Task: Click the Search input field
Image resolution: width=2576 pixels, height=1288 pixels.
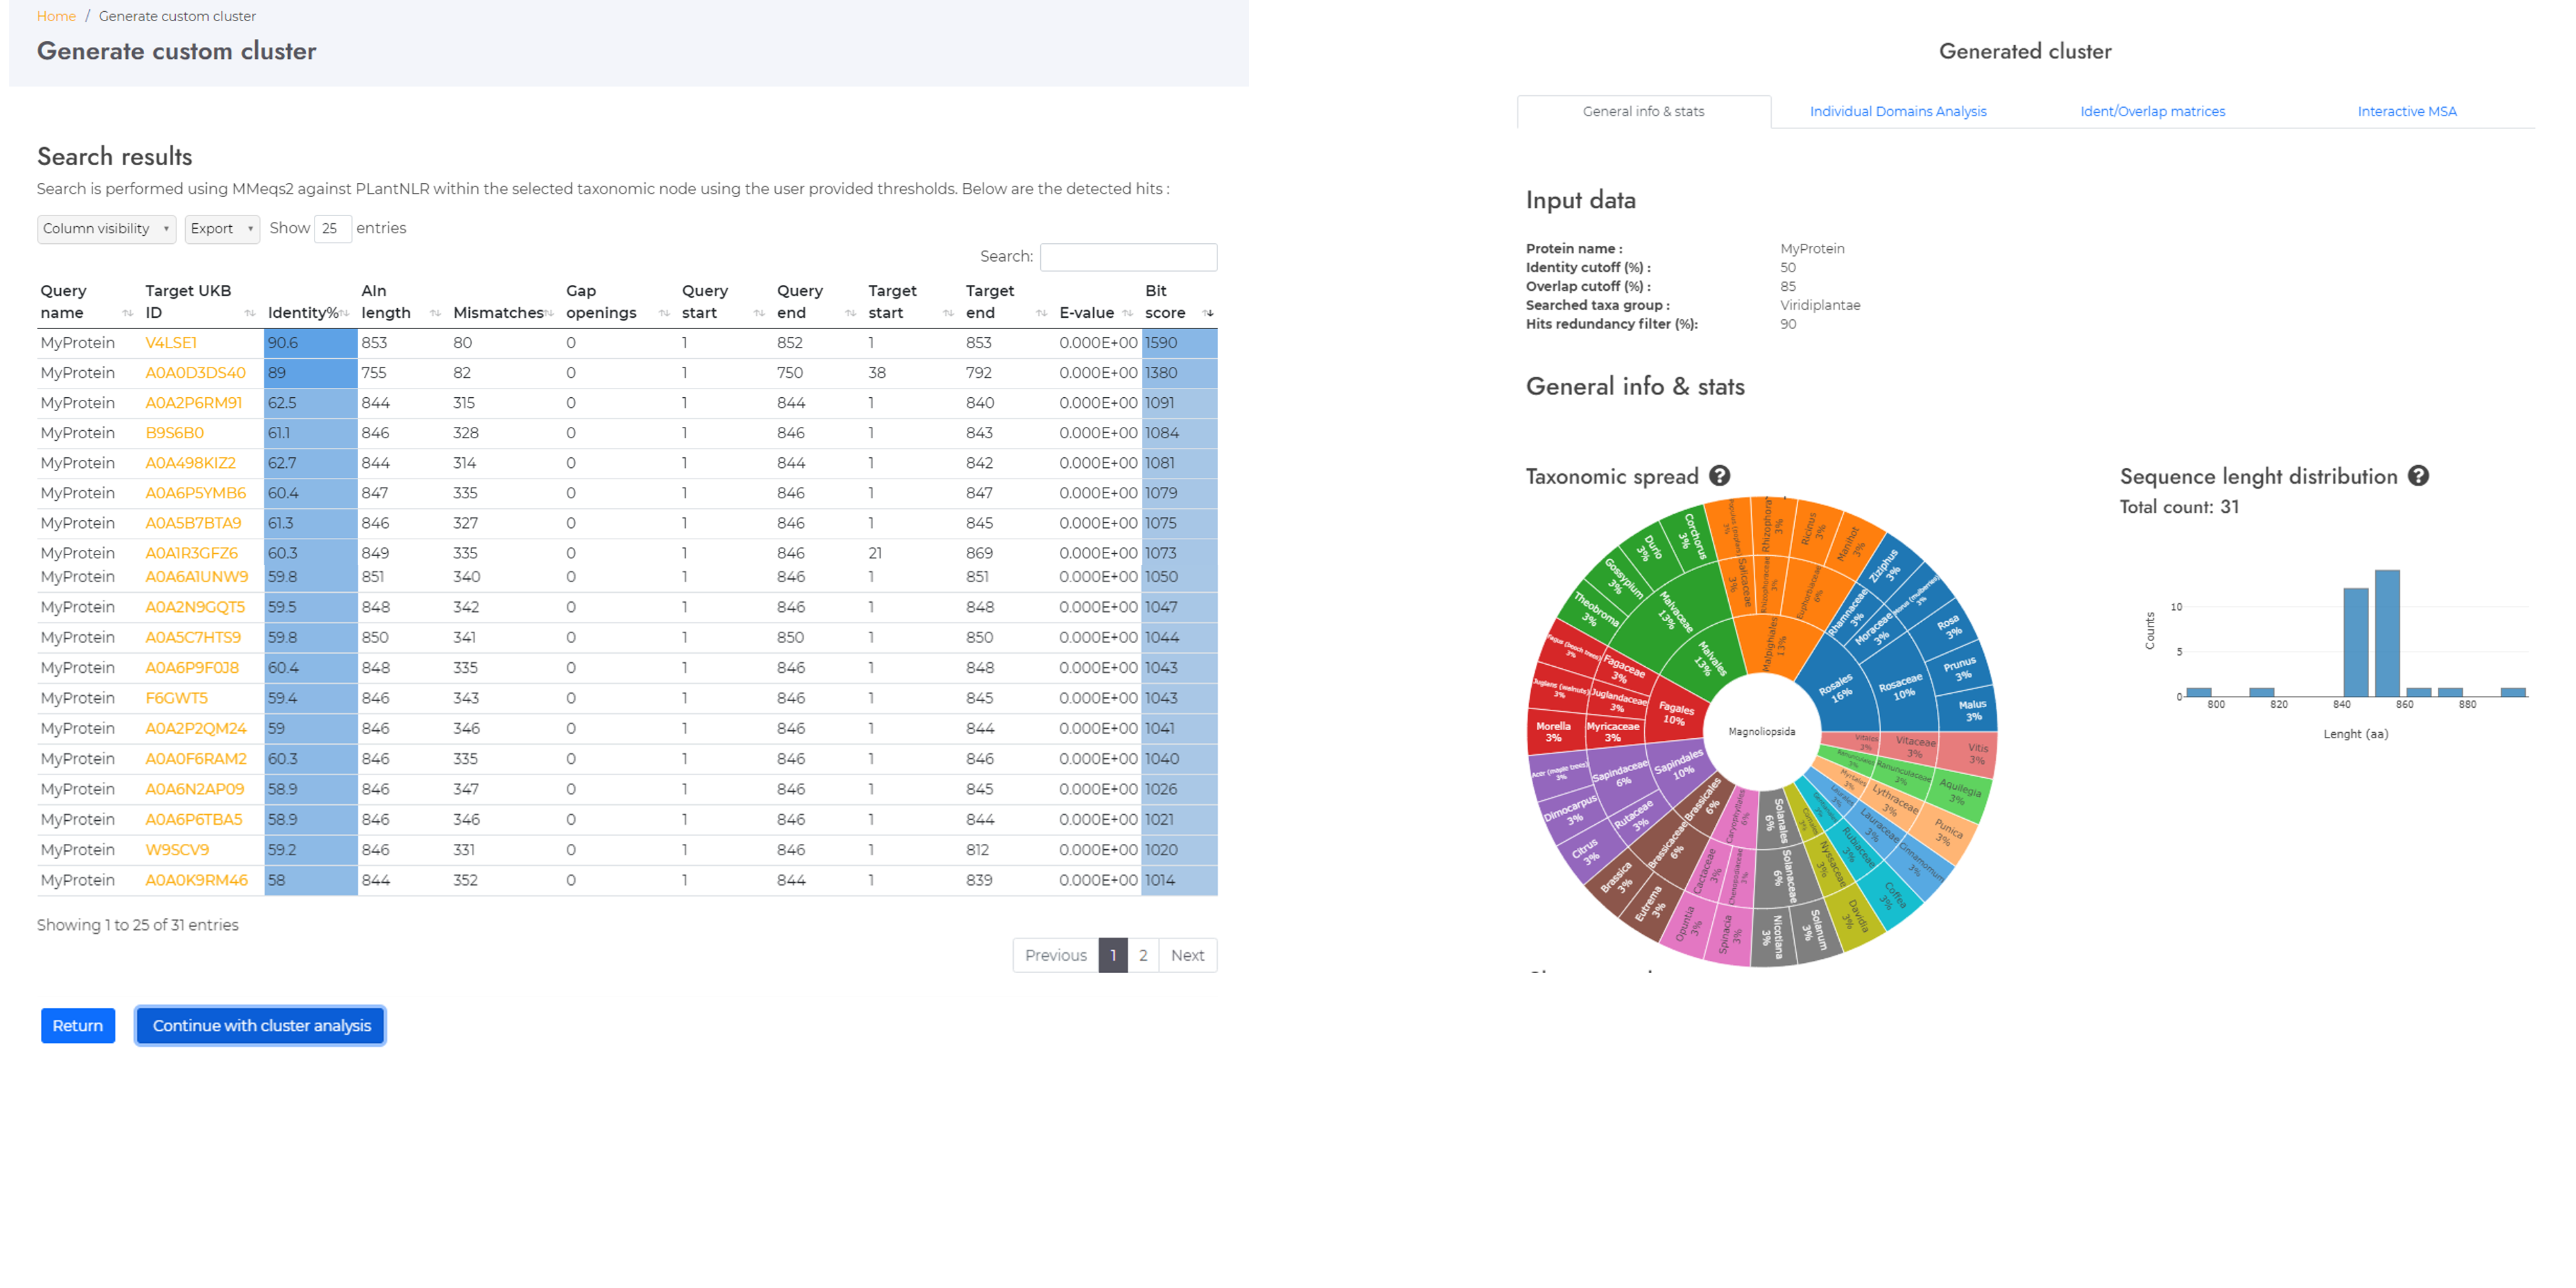Action: [1128, 257]
